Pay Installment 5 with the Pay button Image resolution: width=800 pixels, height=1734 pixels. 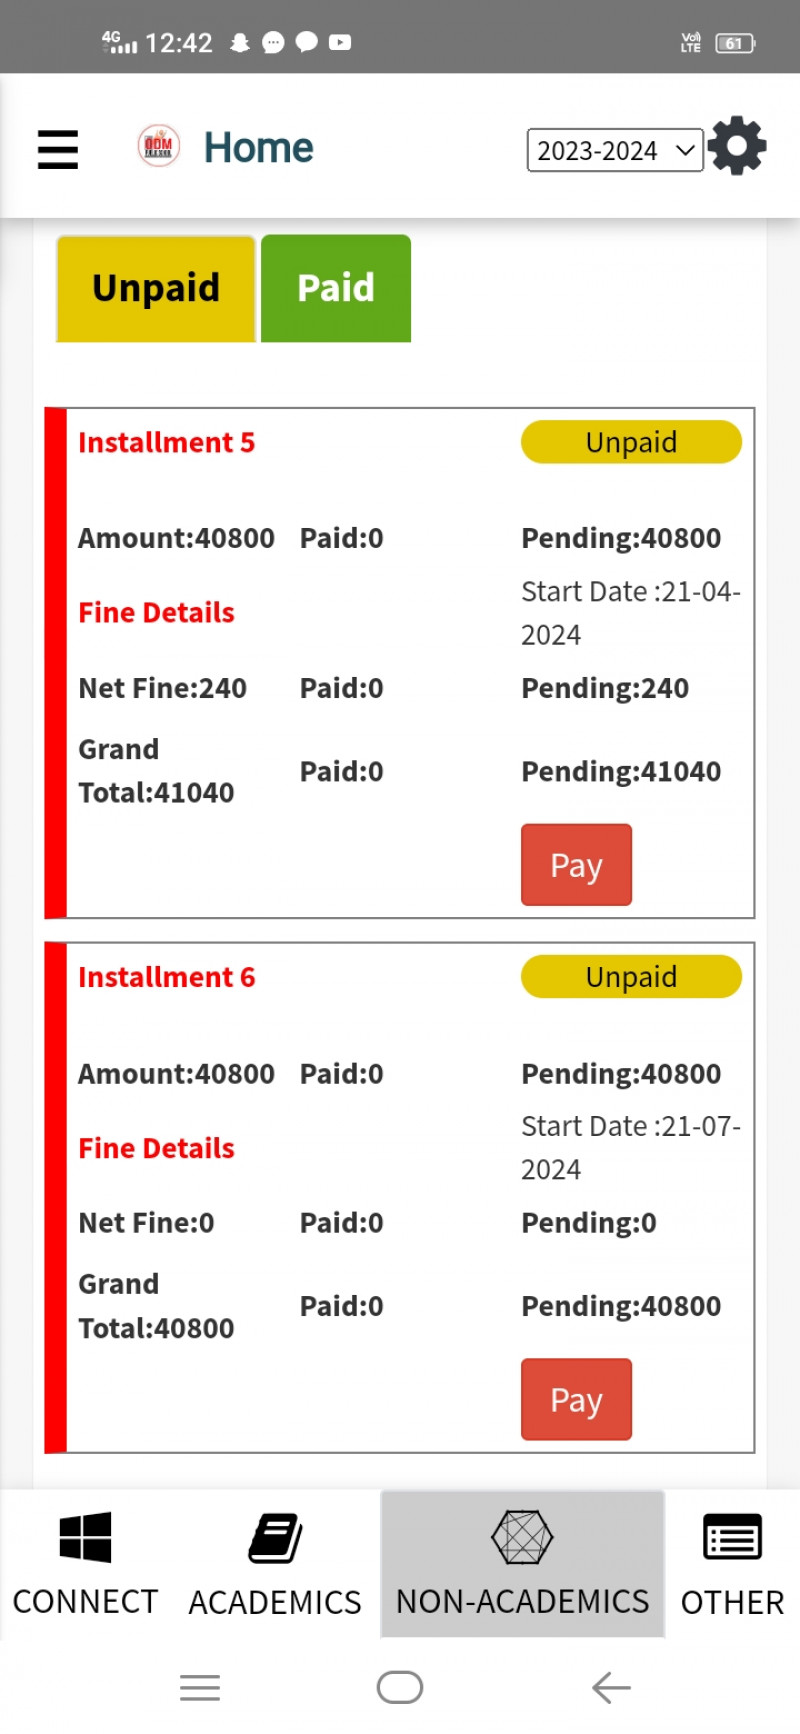coord(576,865)
